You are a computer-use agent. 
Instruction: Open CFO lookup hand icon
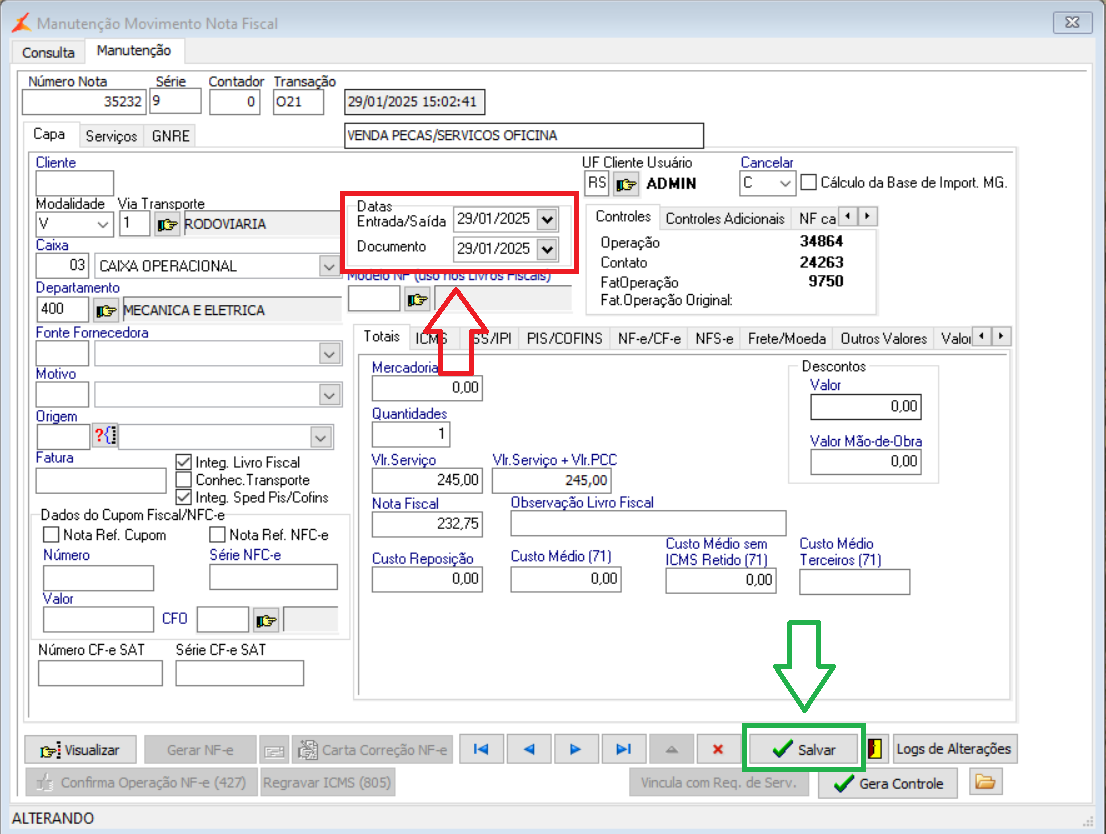pyautogui.click(x=266, y=620)
